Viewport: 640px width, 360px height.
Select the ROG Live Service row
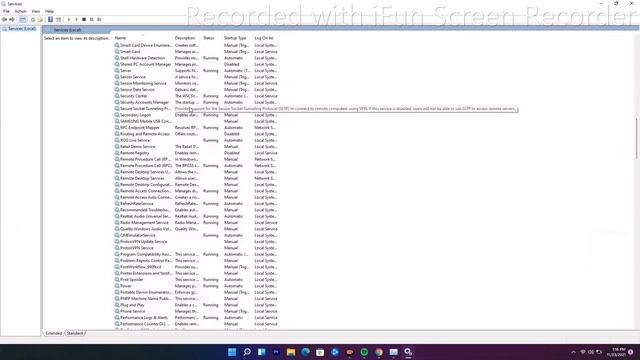[196, 140]
